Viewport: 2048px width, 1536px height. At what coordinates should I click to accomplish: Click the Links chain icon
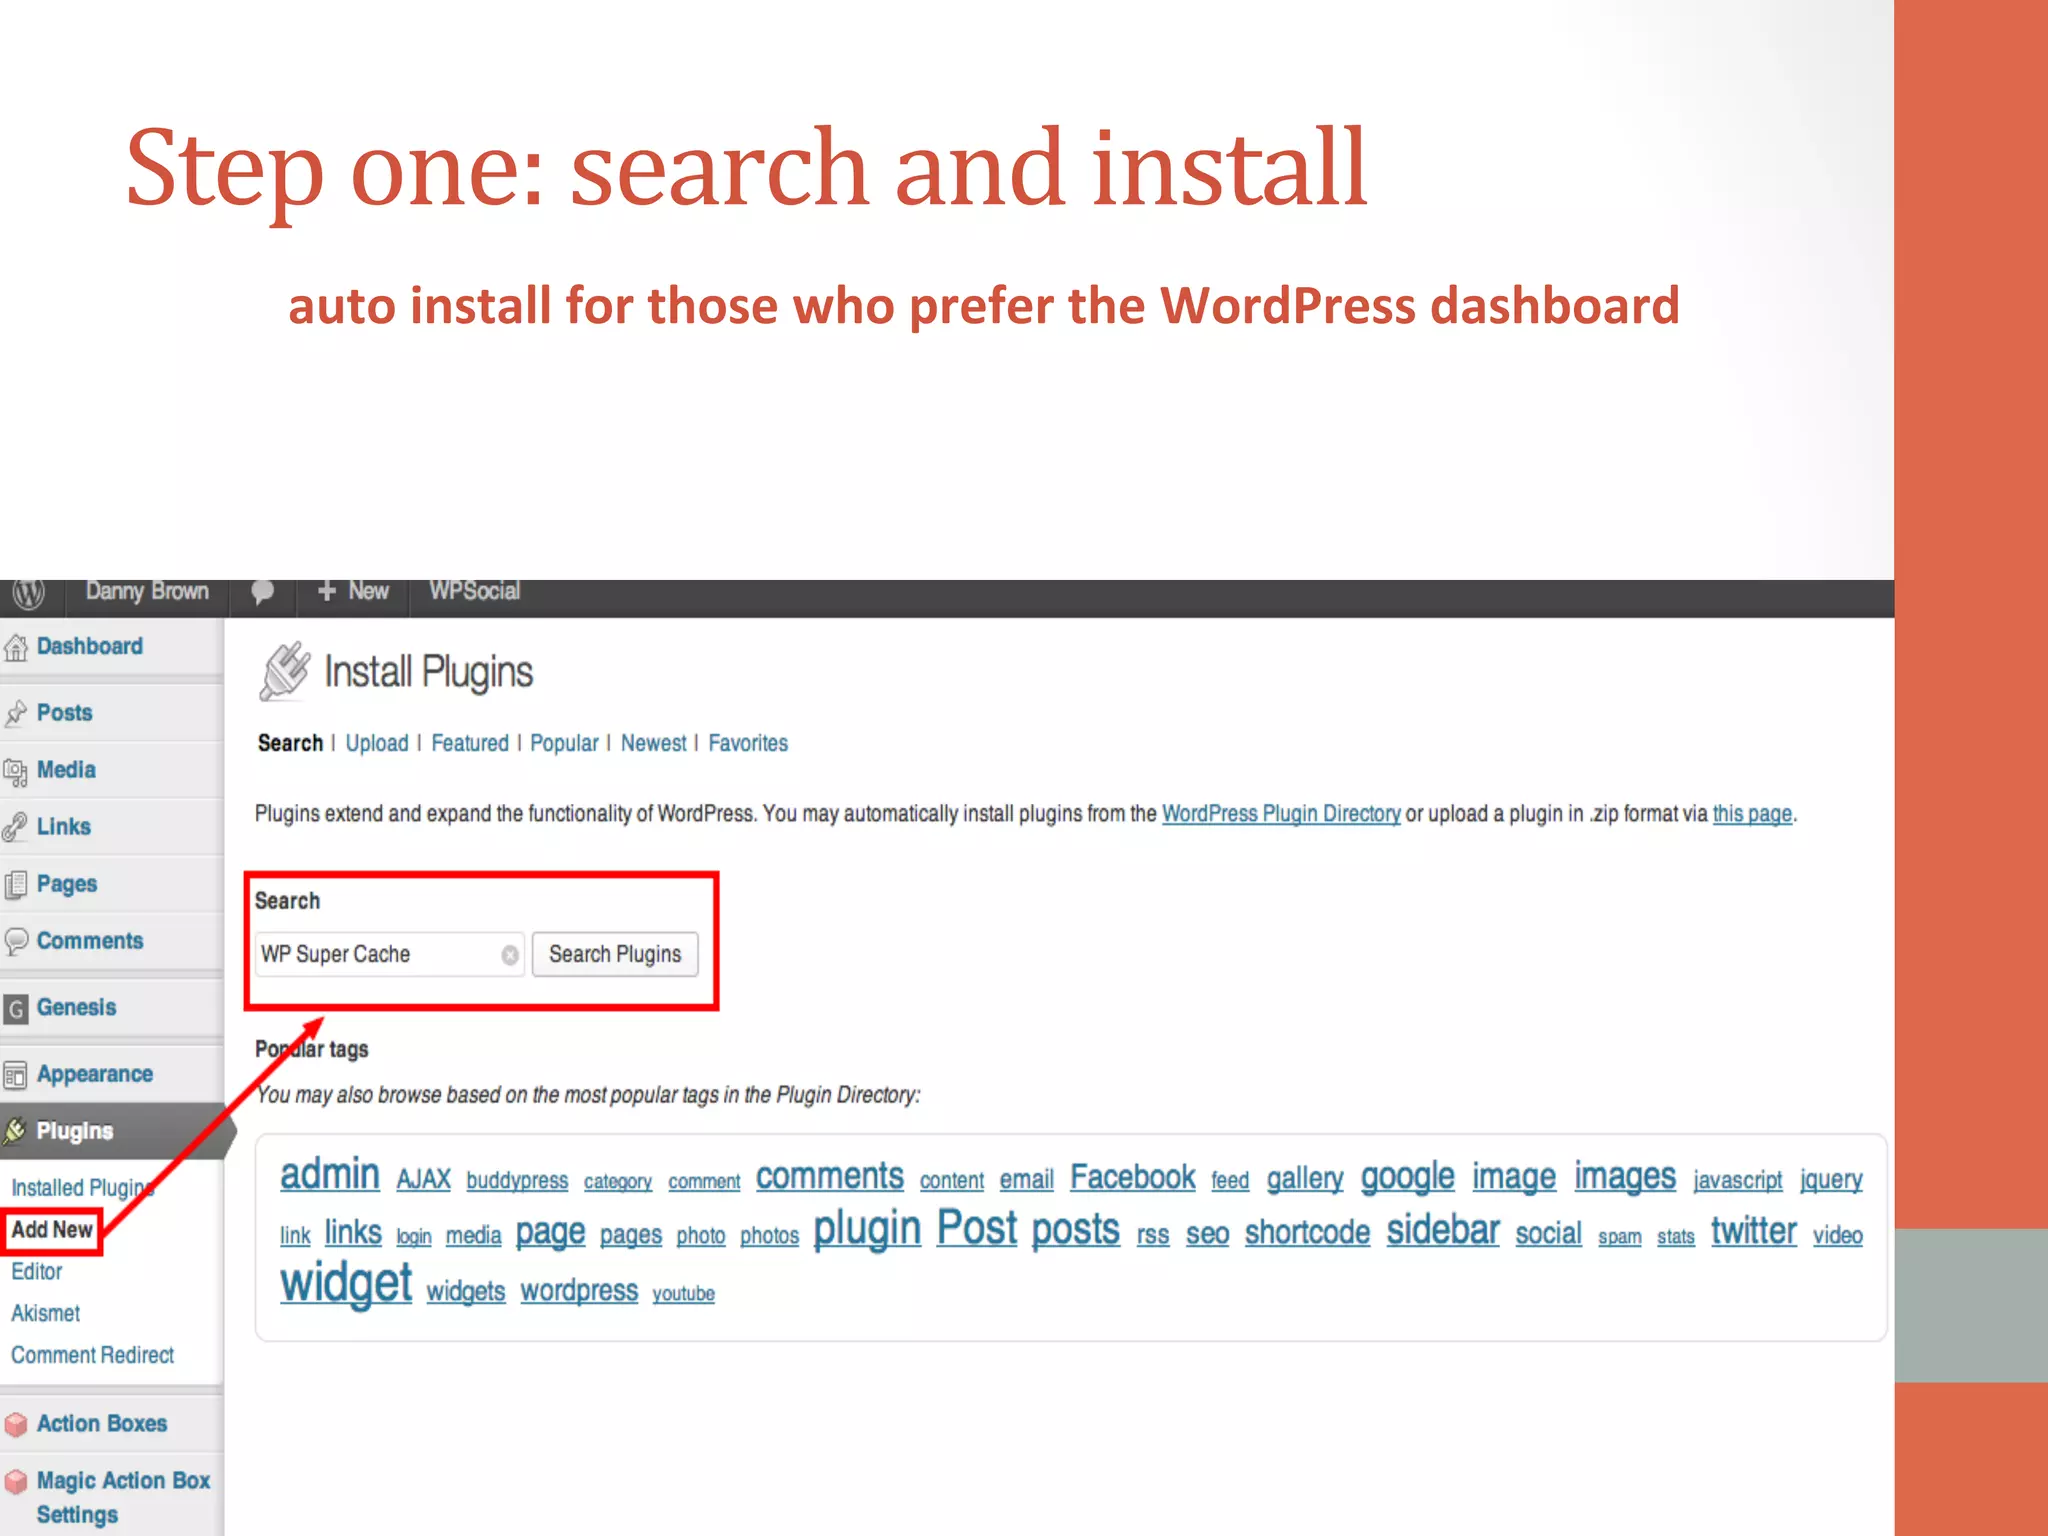[x=16, y=827]
